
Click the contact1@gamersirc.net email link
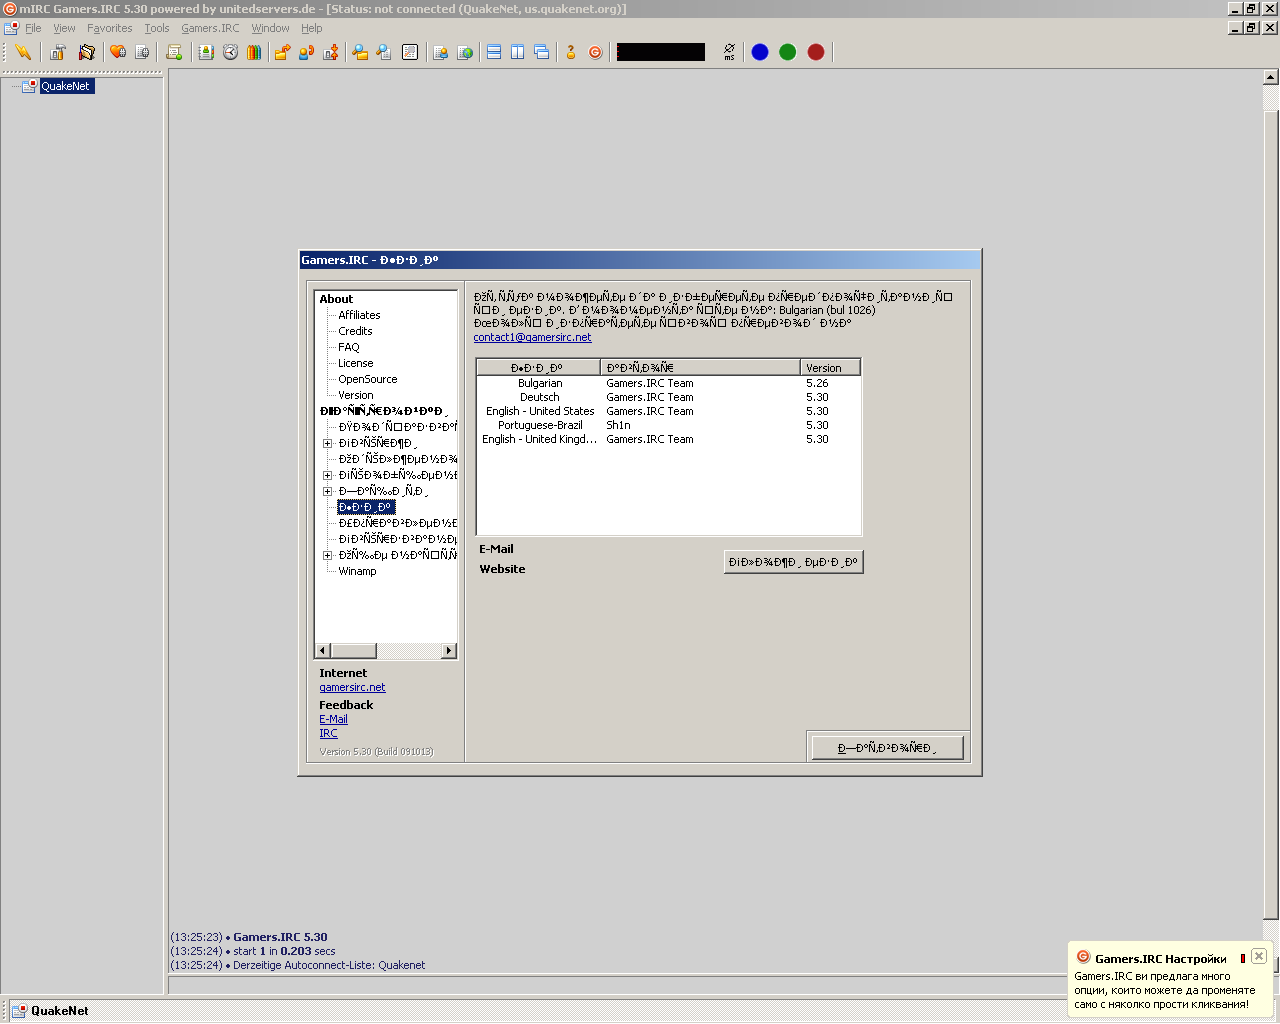pos(532,337)
